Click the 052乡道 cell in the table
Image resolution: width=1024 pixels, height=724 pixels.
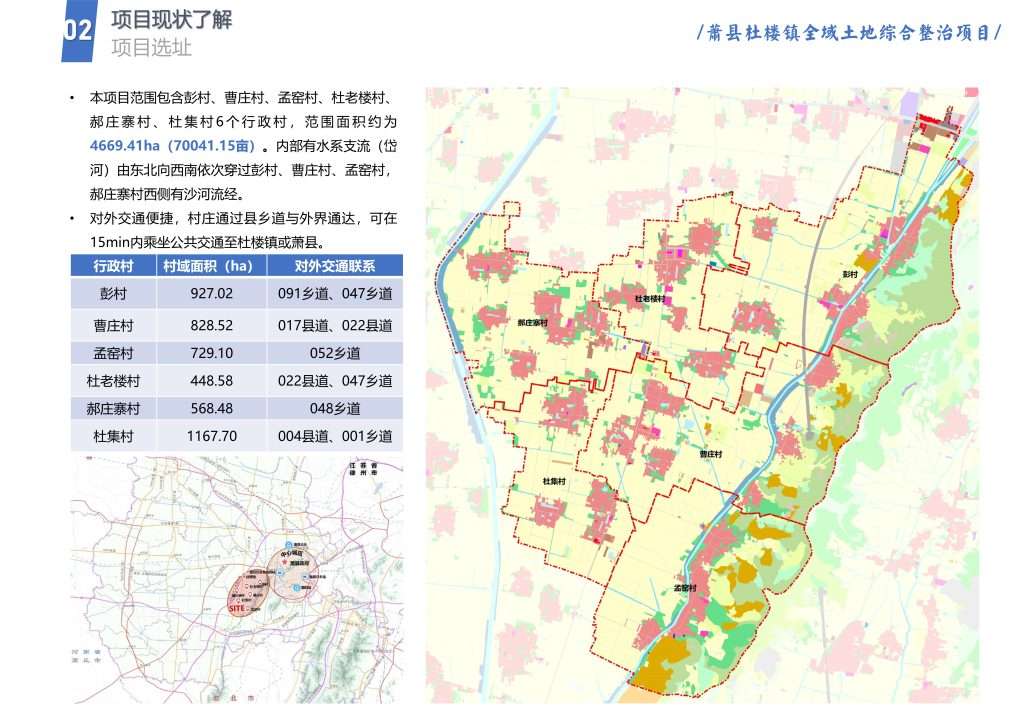[x=334, y=353]
